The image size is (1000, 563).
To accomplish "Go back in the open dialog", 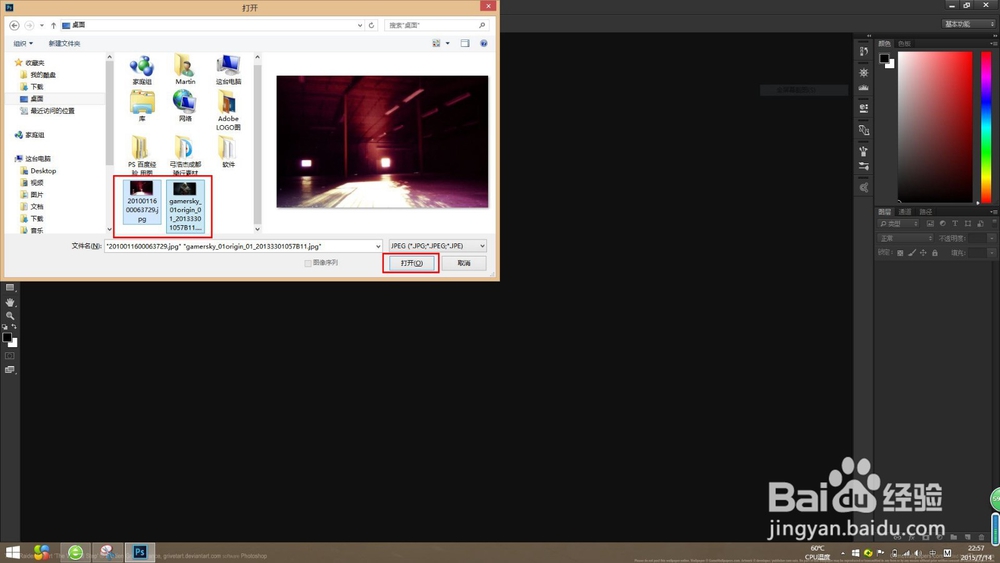I will pyautogui.click(x=14, y=25).
